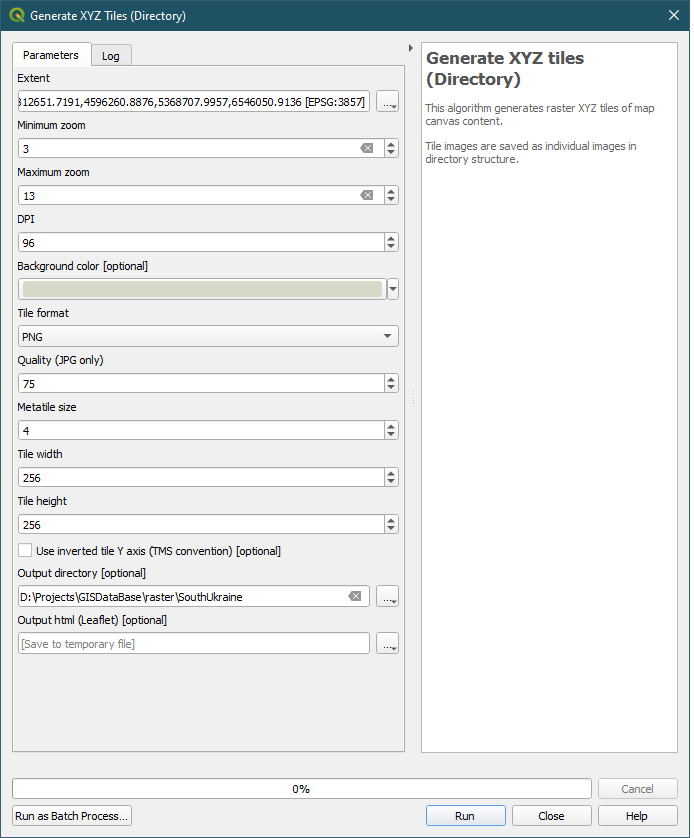
Task: Enable inverted tile Y axis checkbox
Action: click(x=25, y=550)
